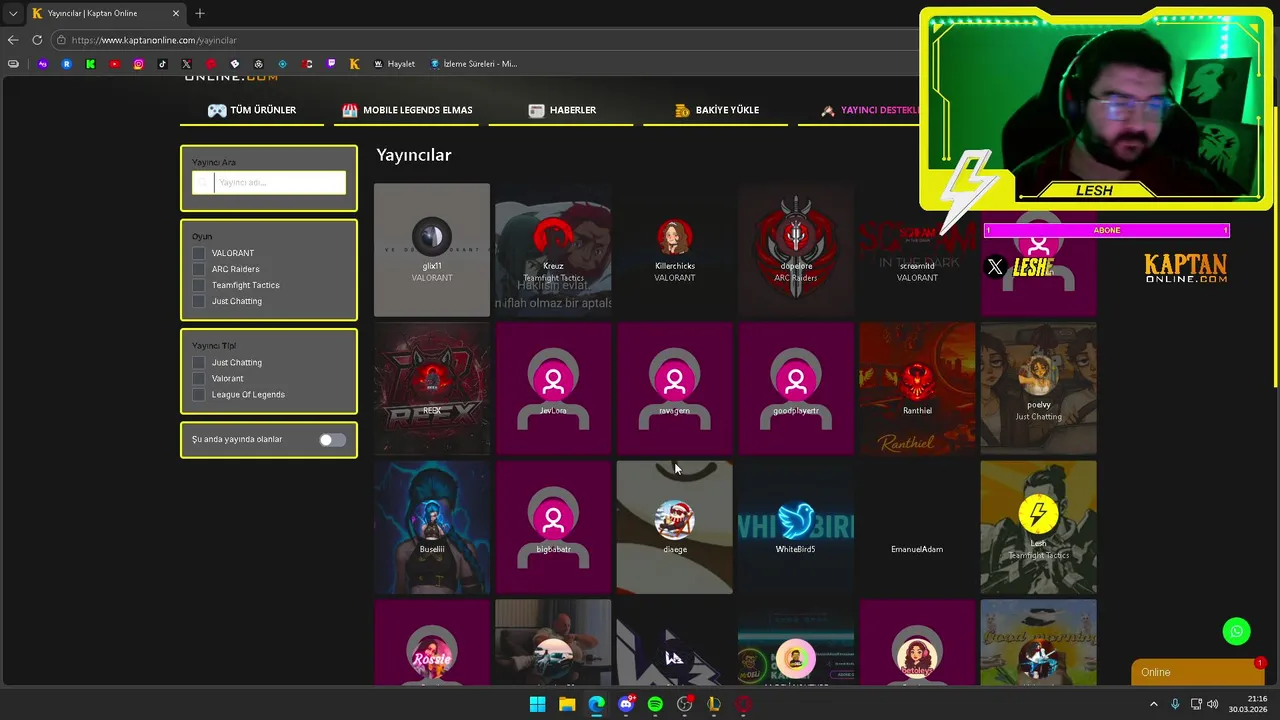Open the Ranthiel streamer card

[917, 388]
